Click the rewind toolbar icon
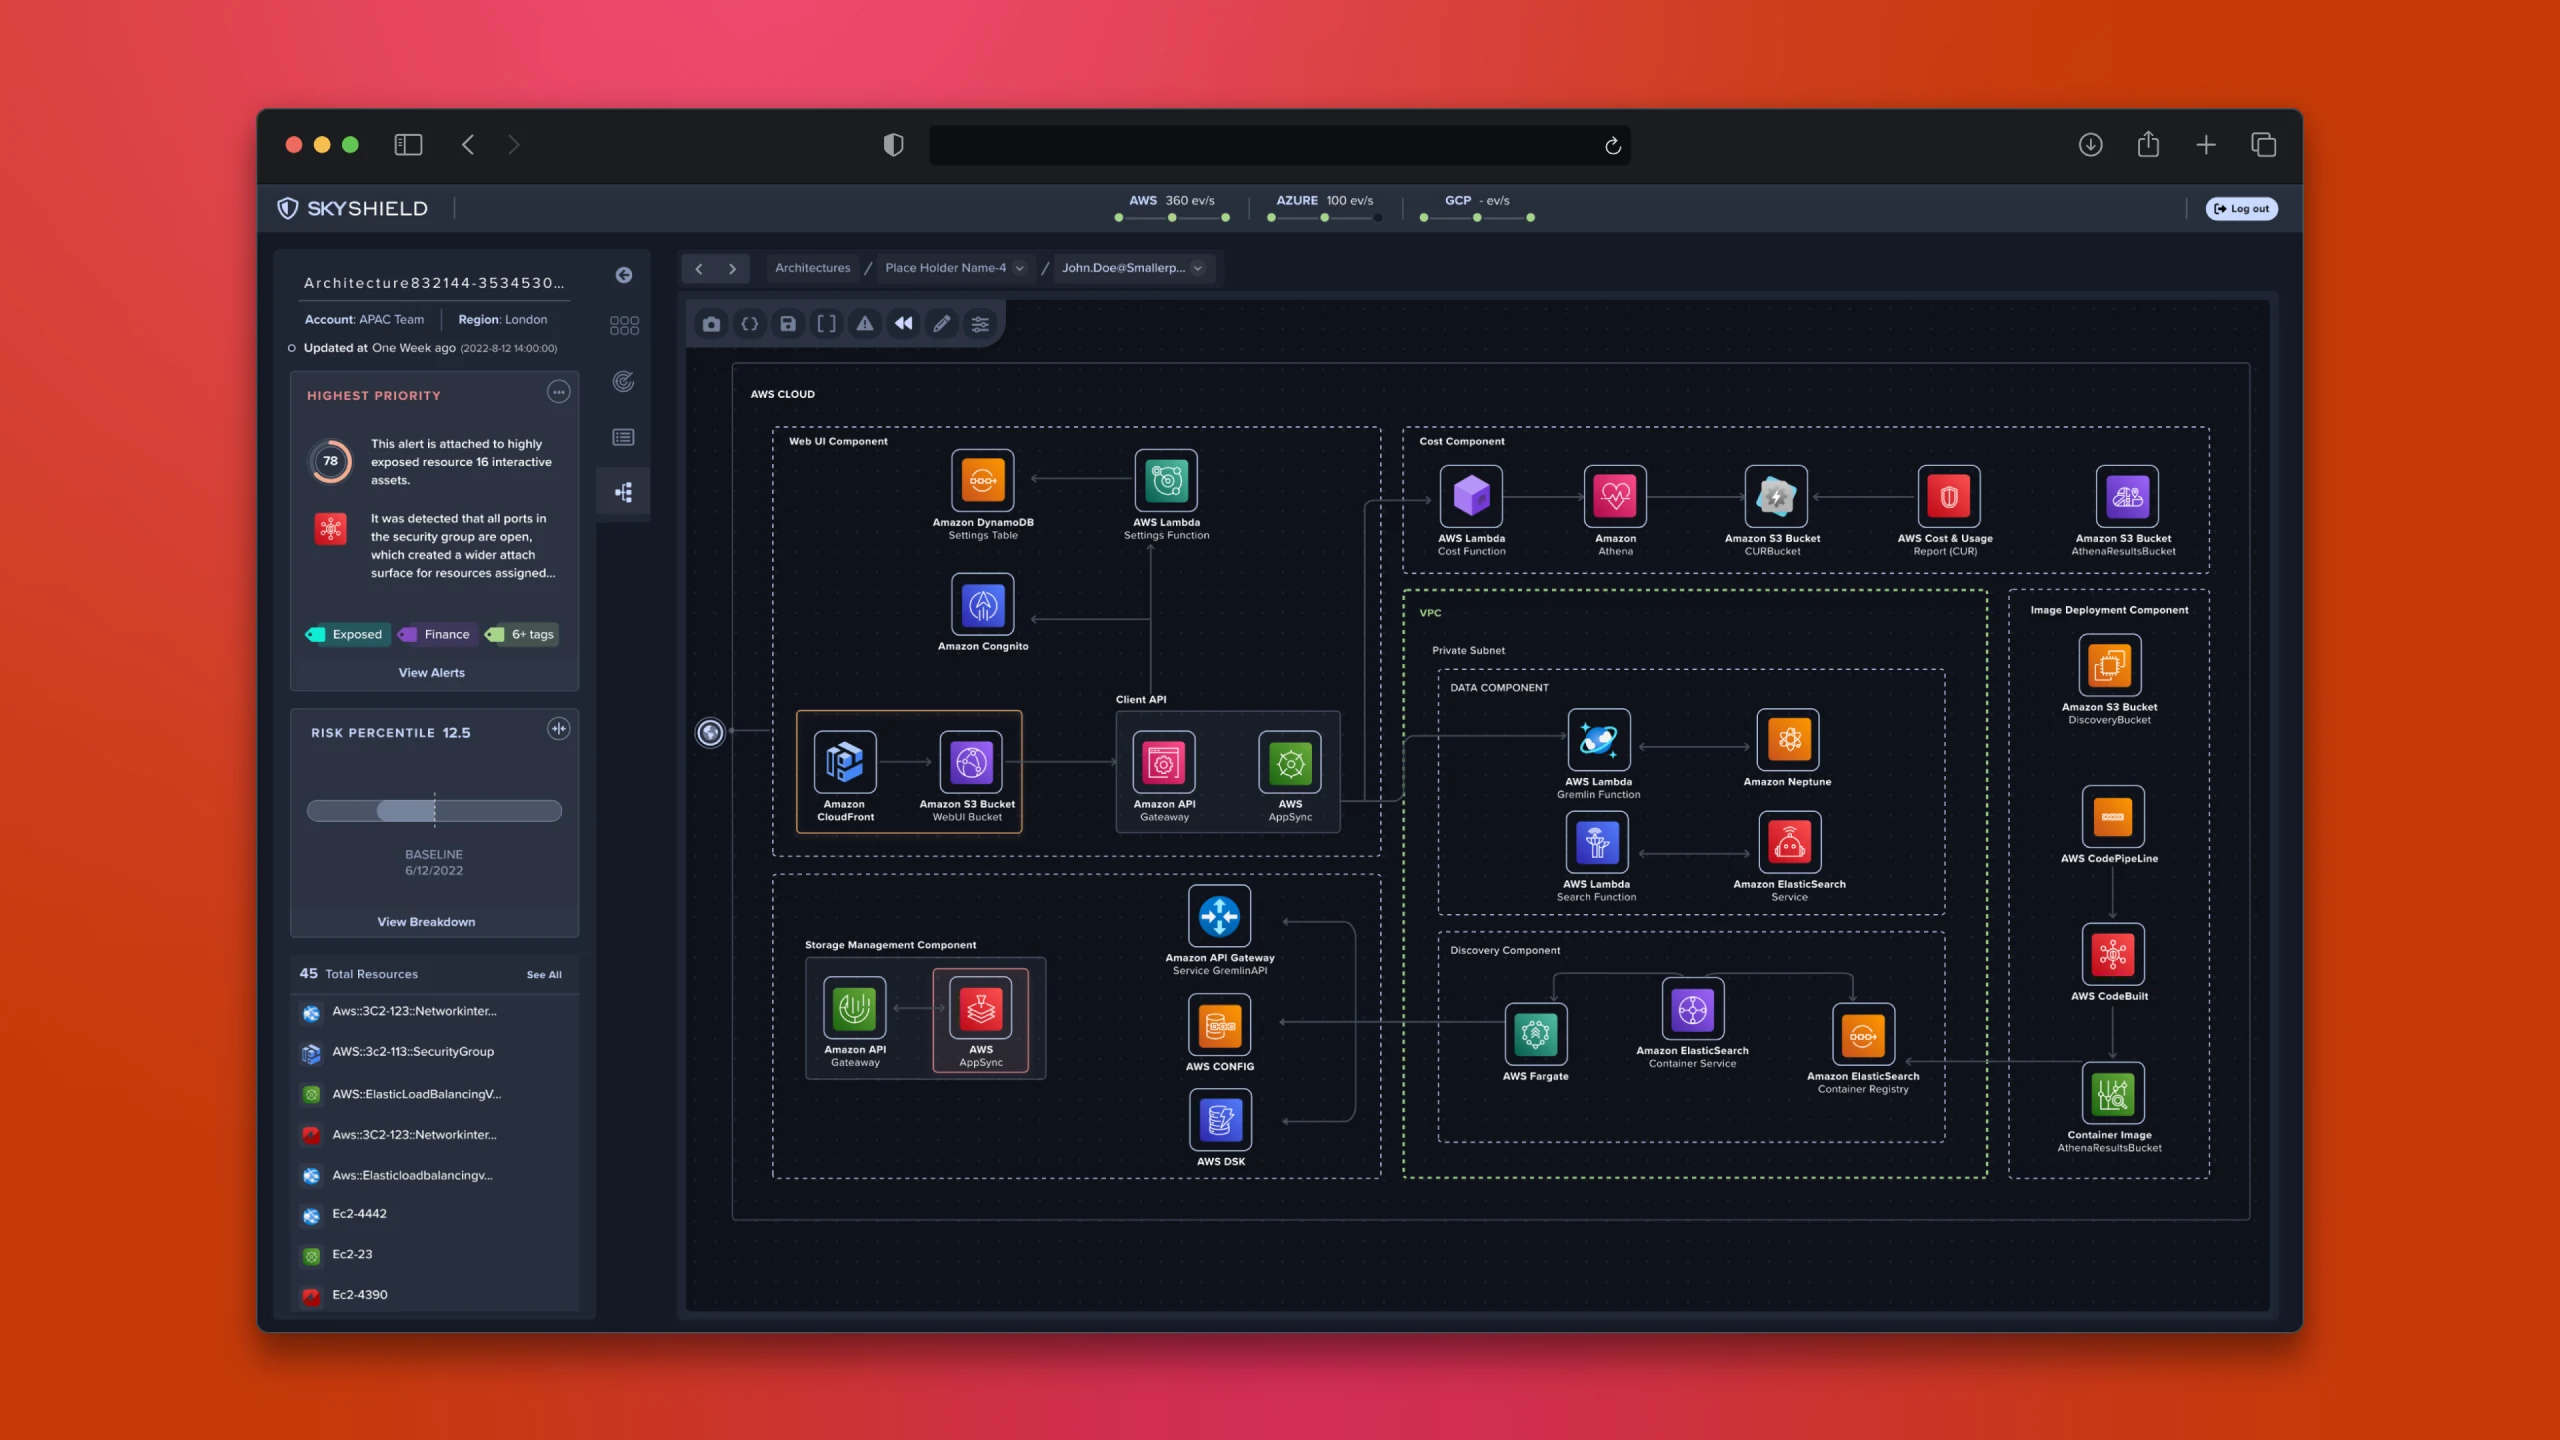Image resolution: width=2560 pixels, height=1440 pixels. pos(903,324)
